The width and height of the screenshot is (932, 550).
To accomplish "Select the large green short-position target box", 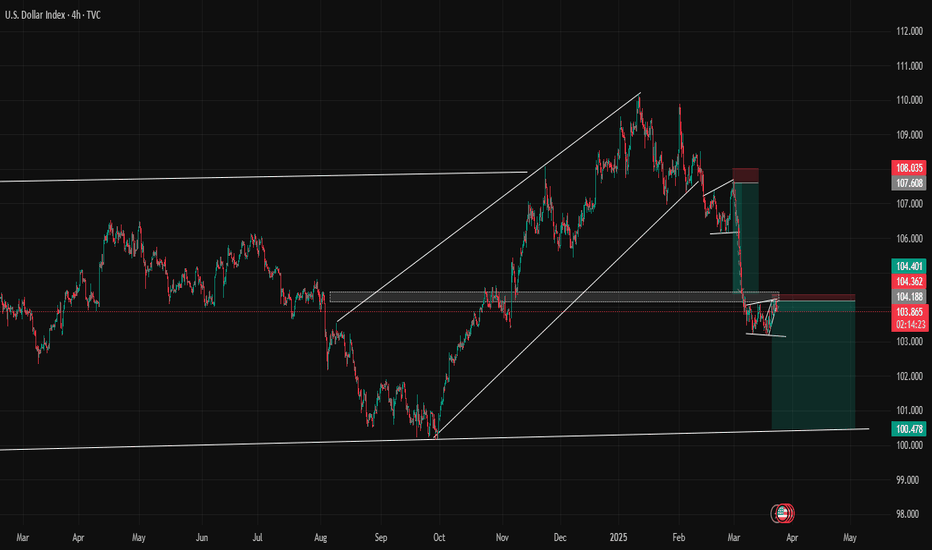I will tap(813, 364).
